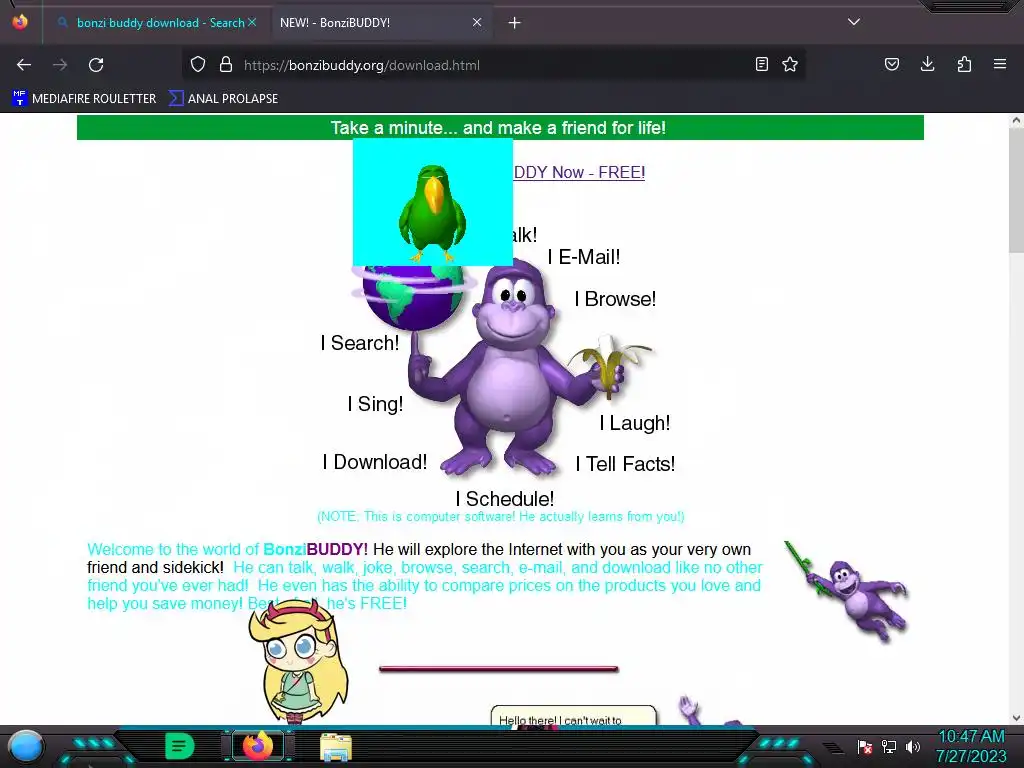Click the 'I Laugh!' text
Screen dimensions: 1024x768
pos(635,423)
